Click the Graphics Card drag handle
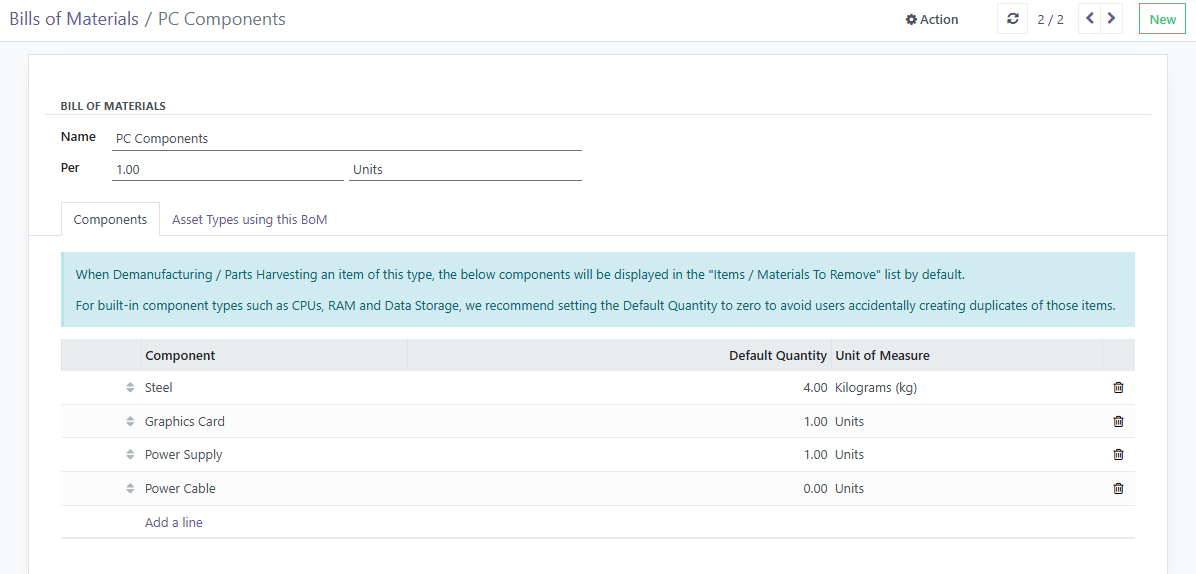The image size is (1196, 574). (130, 422)
